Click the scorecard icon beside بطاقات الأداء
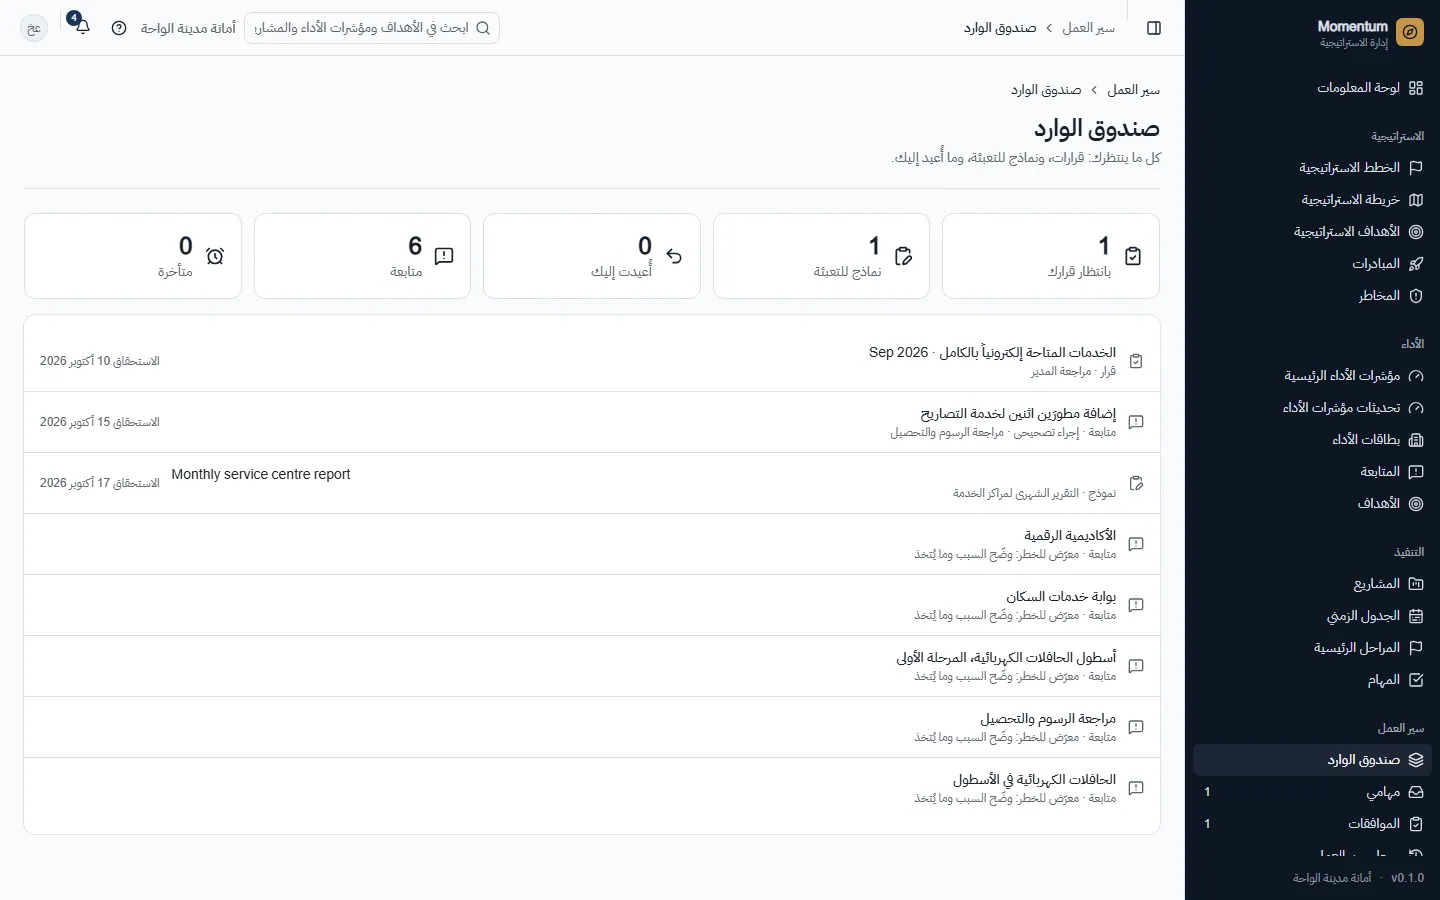The height and width of the screenshot is (900, 1440). [x=1416, y=440]
